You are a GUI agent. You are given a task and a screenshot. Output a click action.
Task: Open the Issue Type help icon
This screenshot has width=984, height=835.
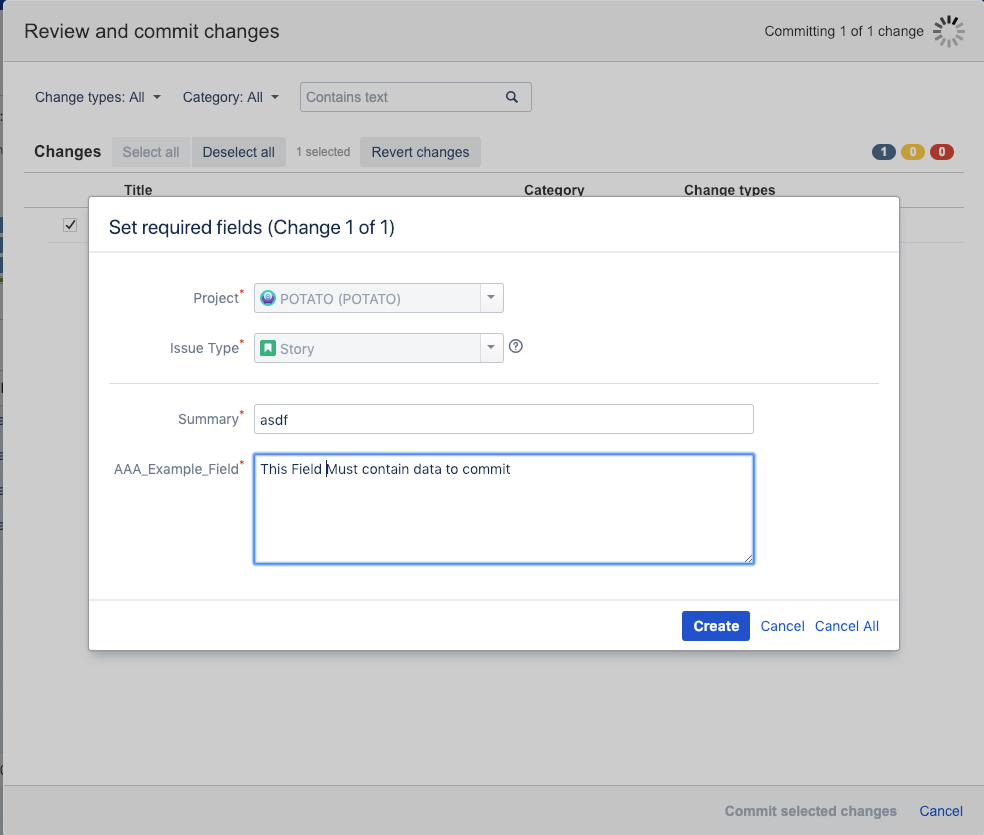tap(516, 346)
